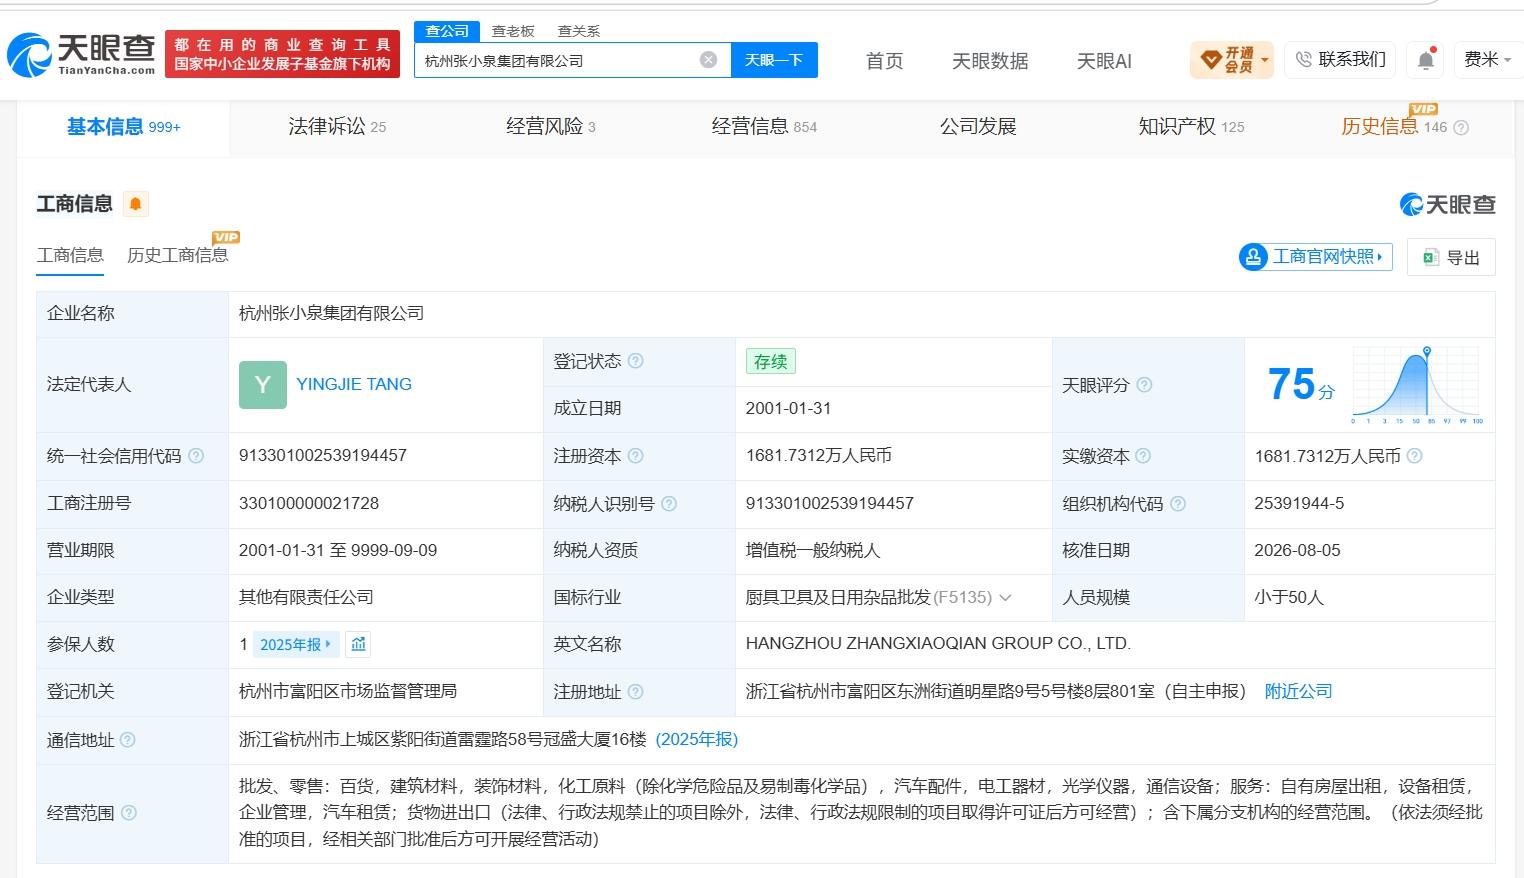Open the help icon next to 注册地址
The height and width of the screenshot is (878, 1524).
pyautogui.click(x=635, y=692)
